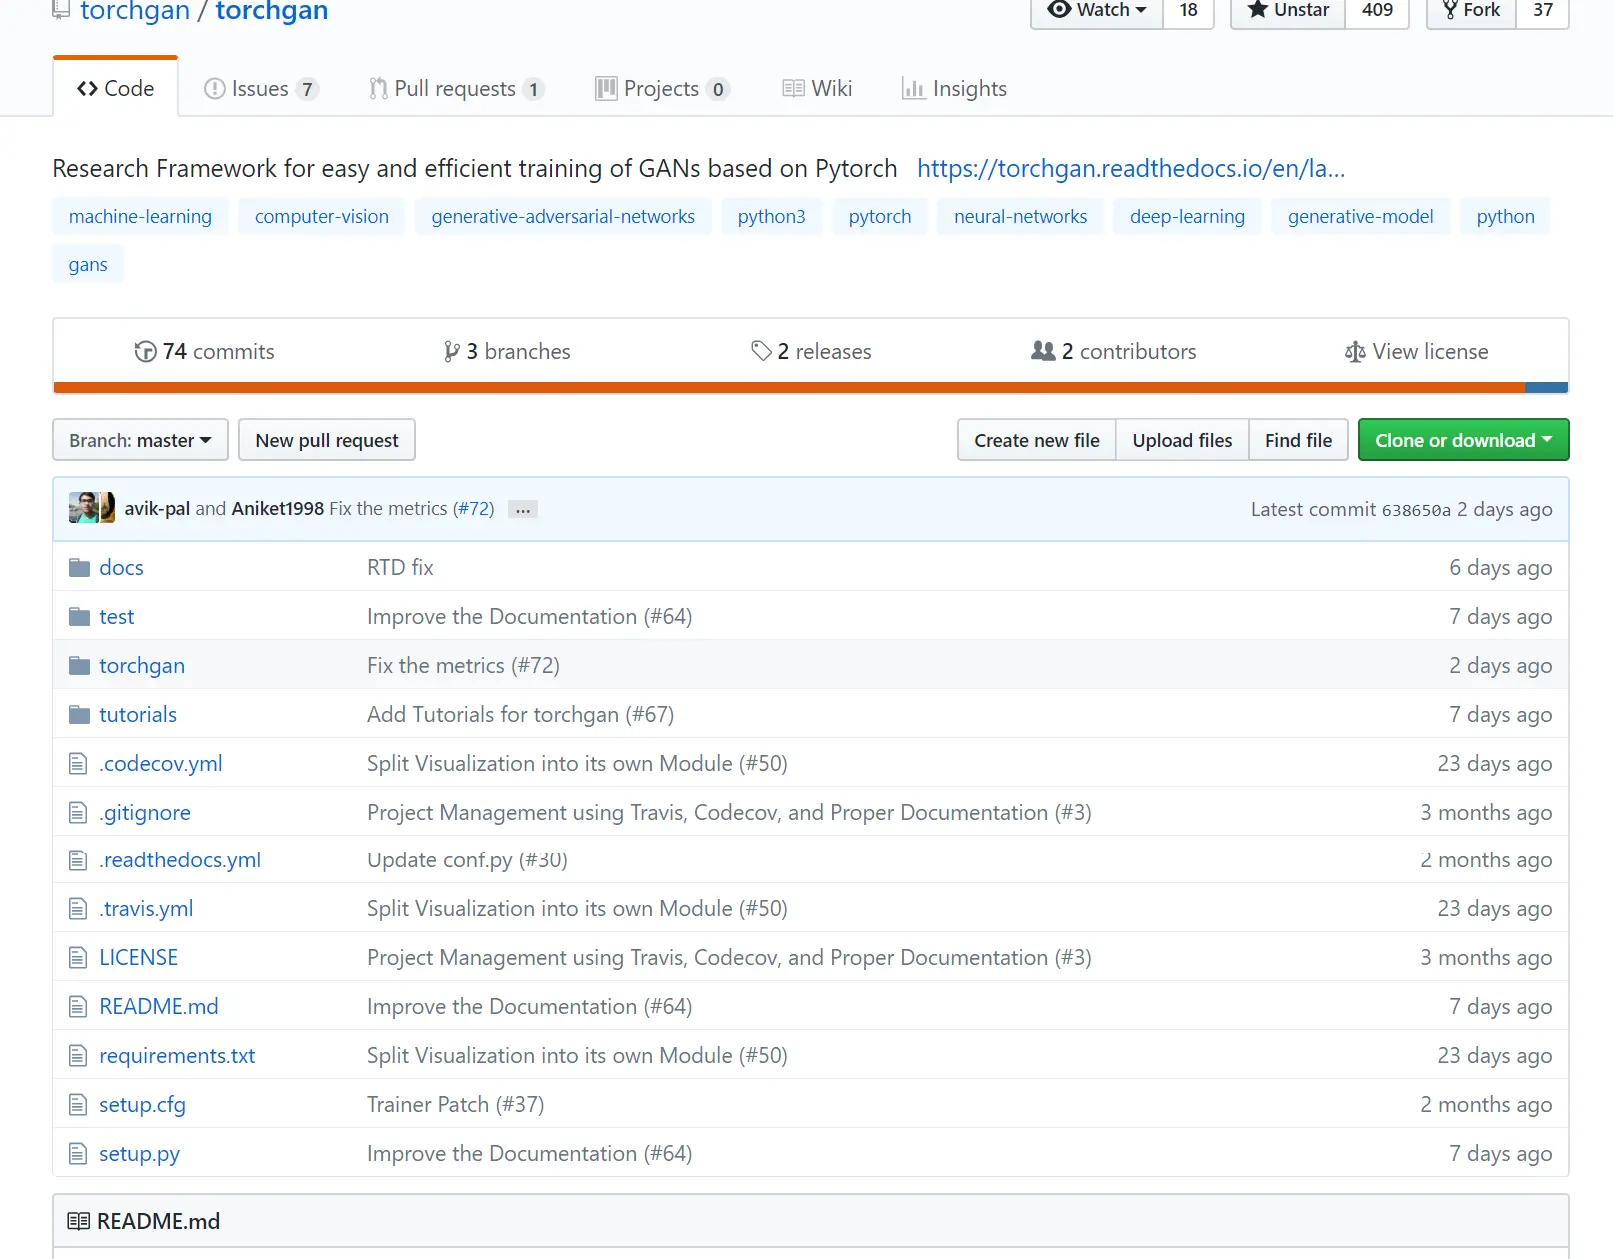Click the .readthedocs.yml file icon

click(x=78, y=860)
